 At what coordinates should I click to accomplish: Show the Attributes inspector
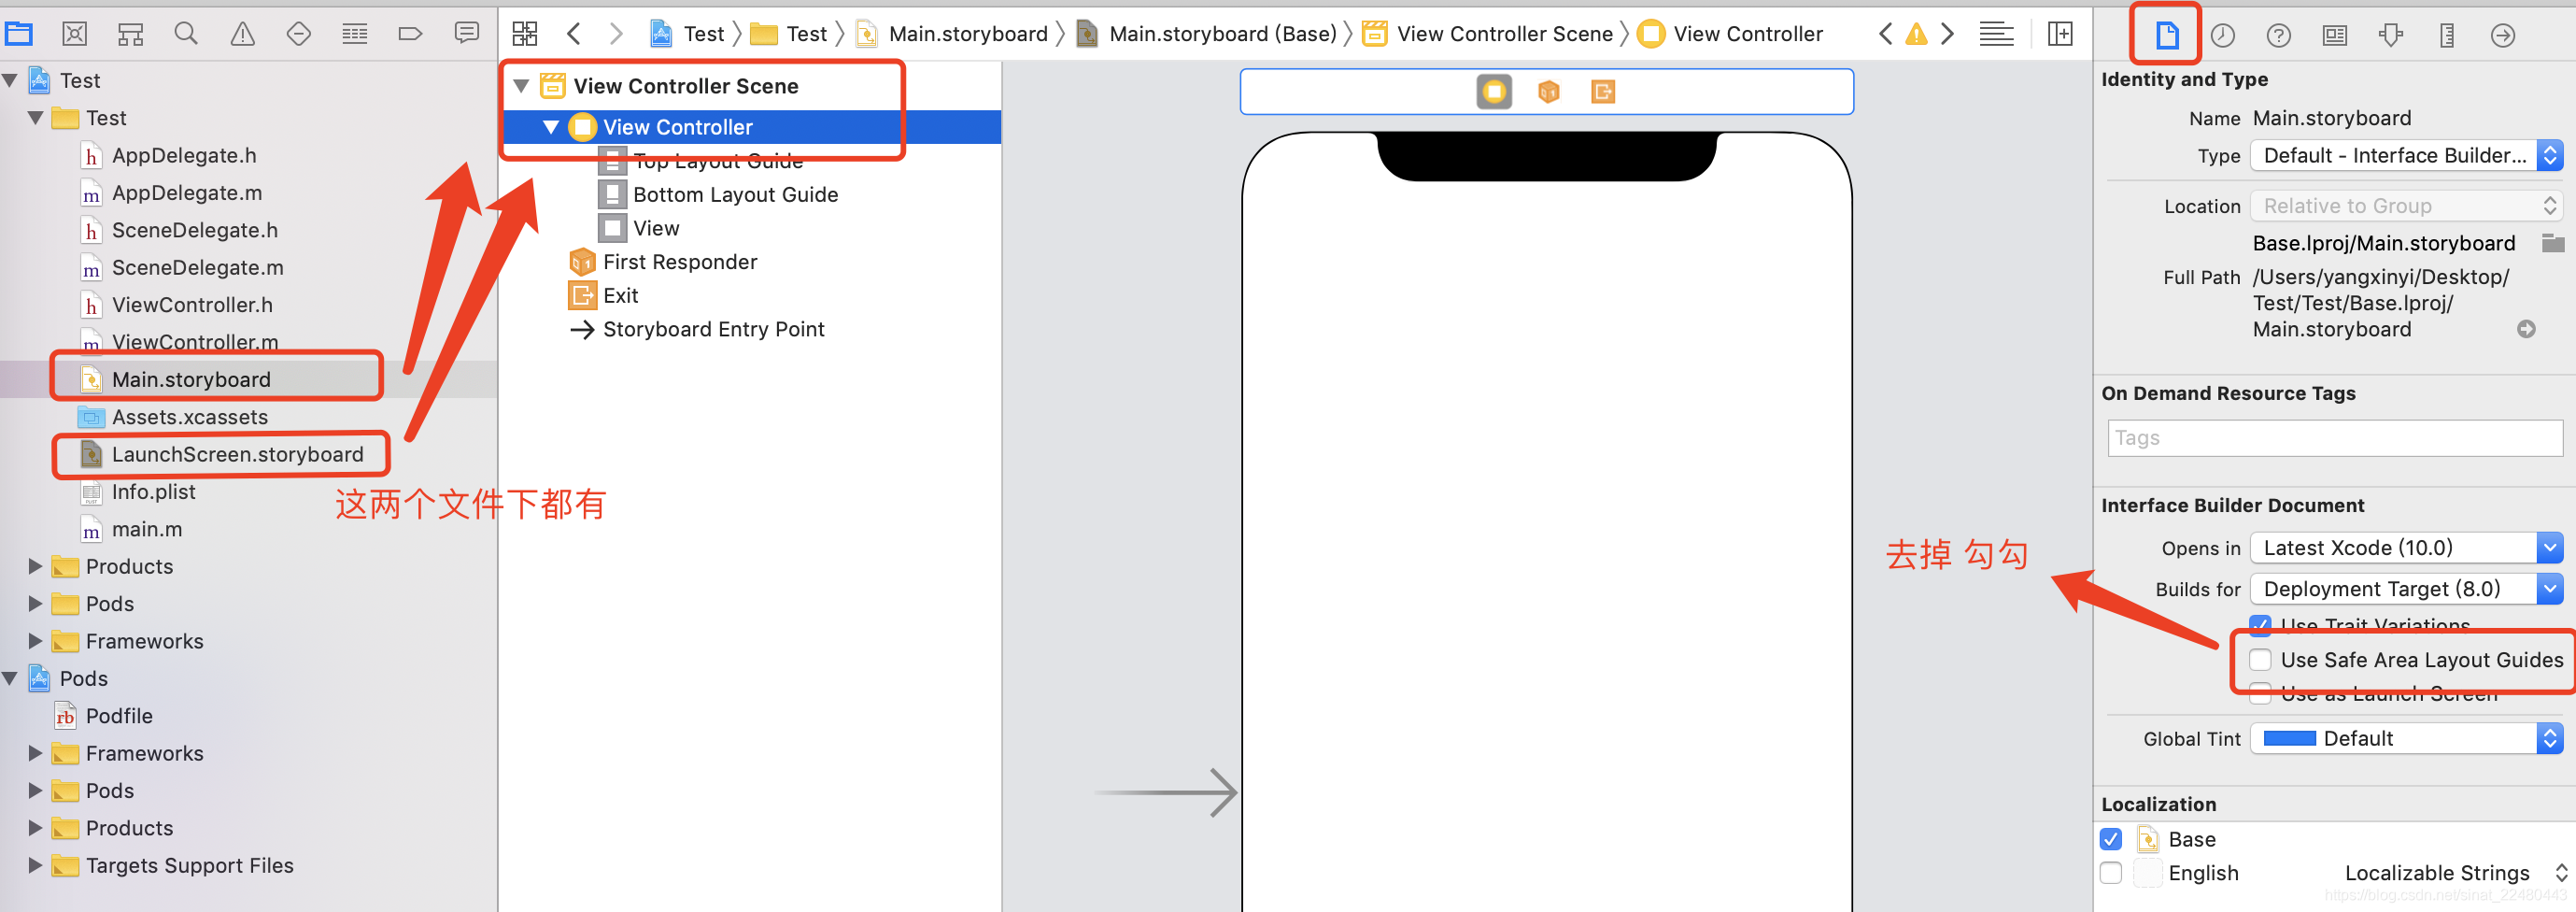[2390, 35]
